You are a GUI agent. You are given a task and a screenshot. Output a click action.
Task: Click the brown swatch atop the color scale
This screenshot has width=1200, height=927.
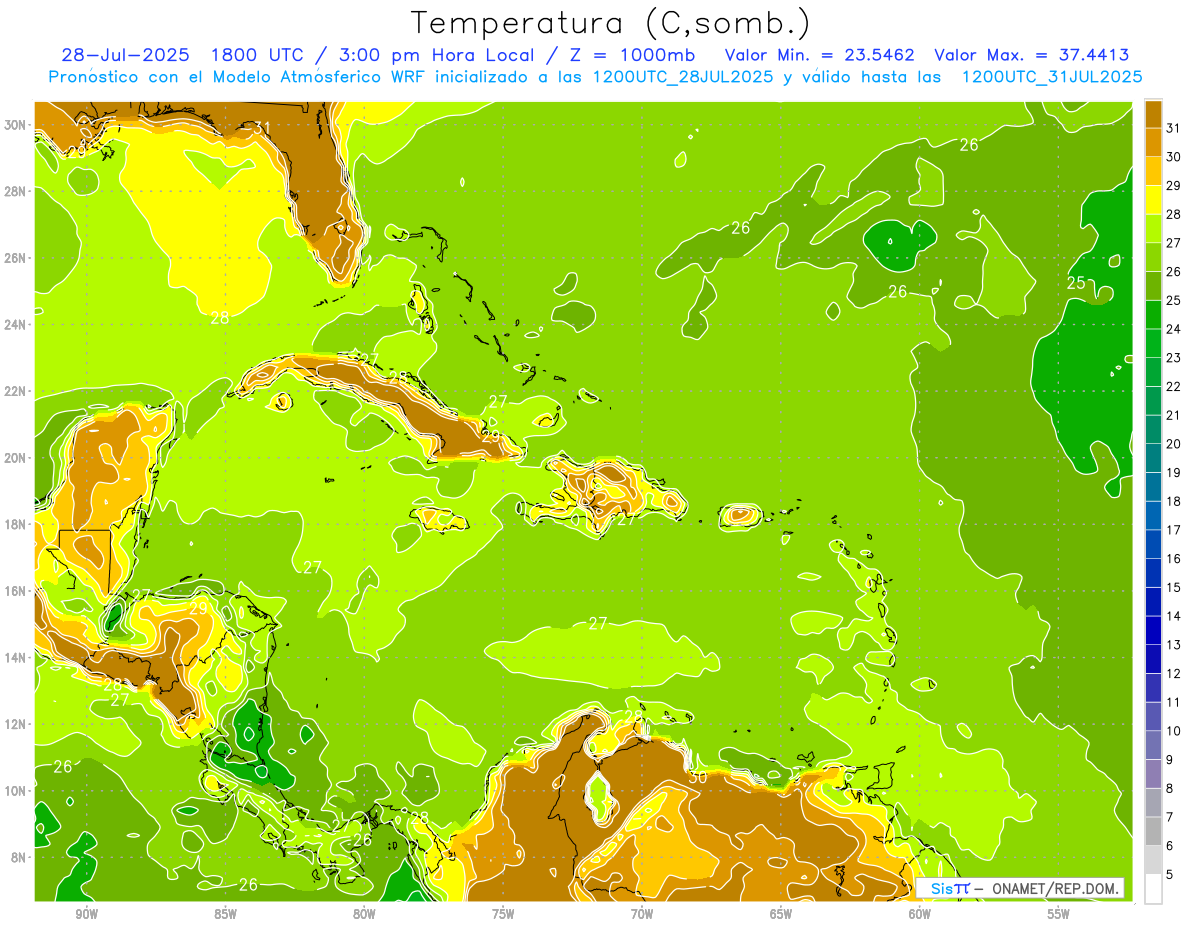(1153, 114)
